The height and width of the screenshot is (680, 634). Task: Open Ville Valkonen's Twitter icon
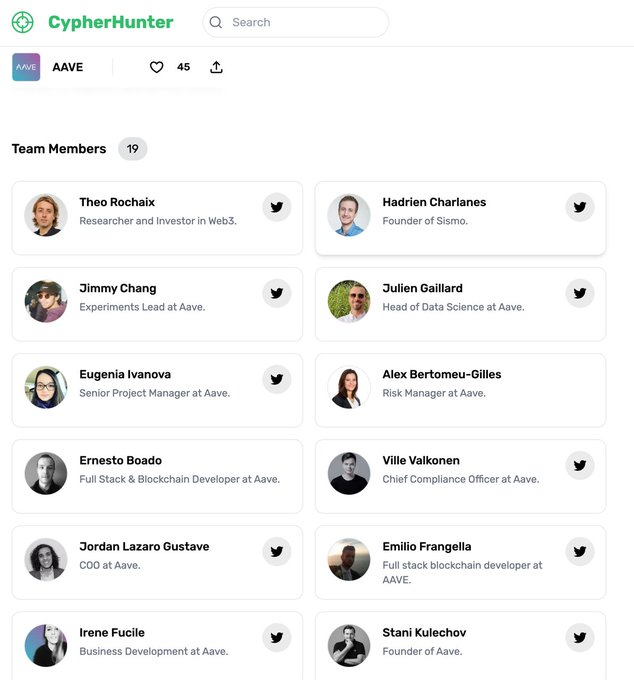click(x=580, y=465)
